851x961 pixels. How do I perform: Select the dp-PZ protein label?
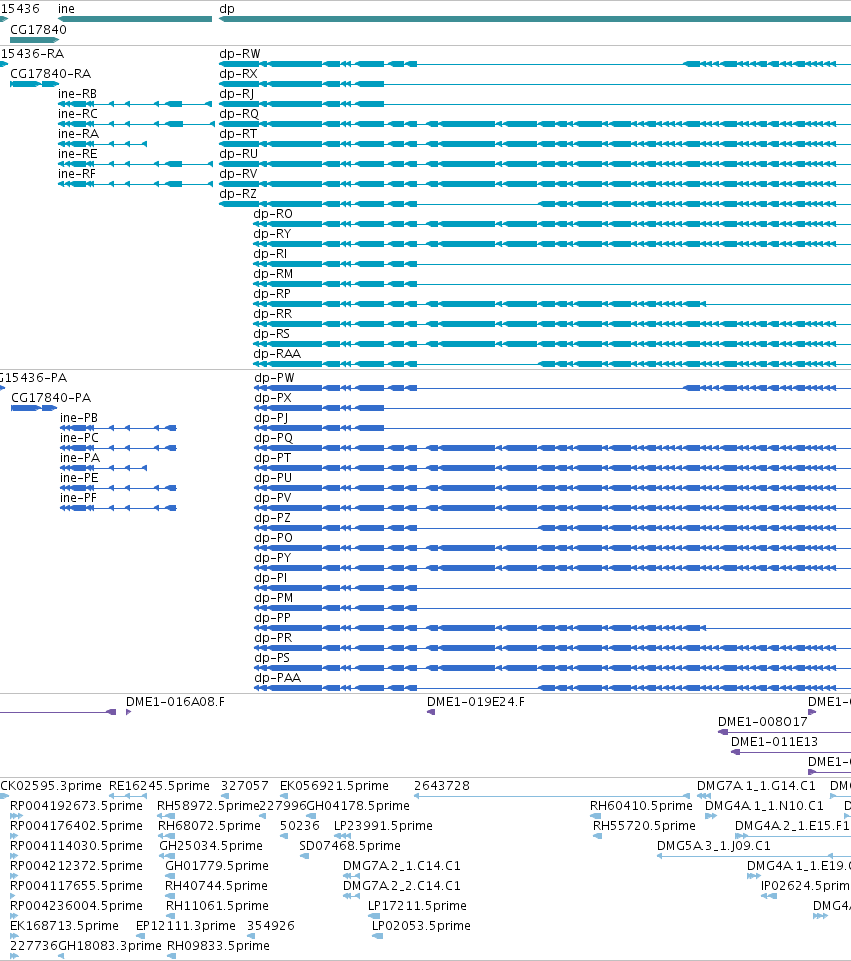click(273, 518)
